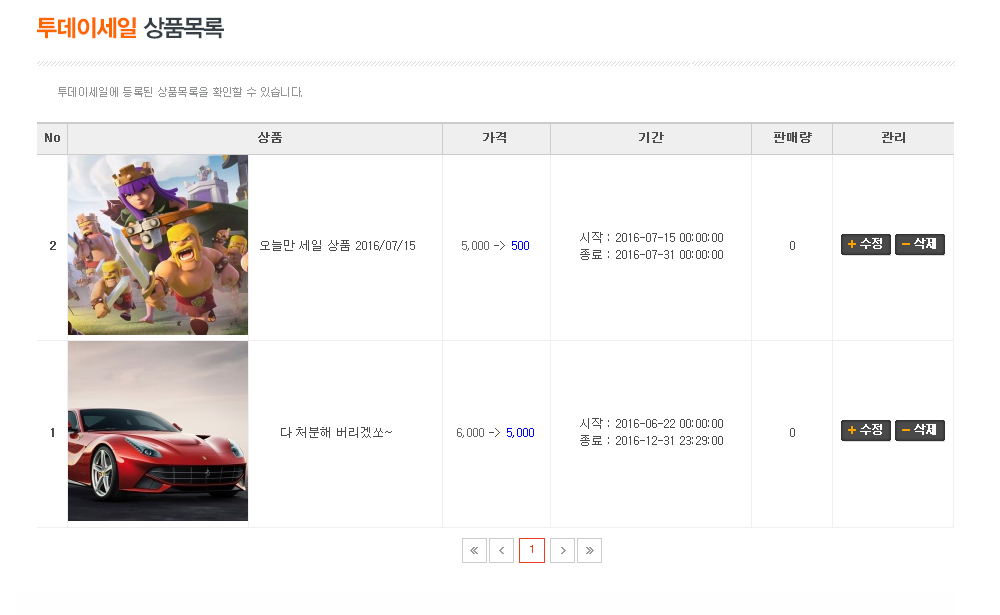Click the previous page arrow in pagination
The height and width of the screenshot is (615, 1000).
[x=501, y=551]
